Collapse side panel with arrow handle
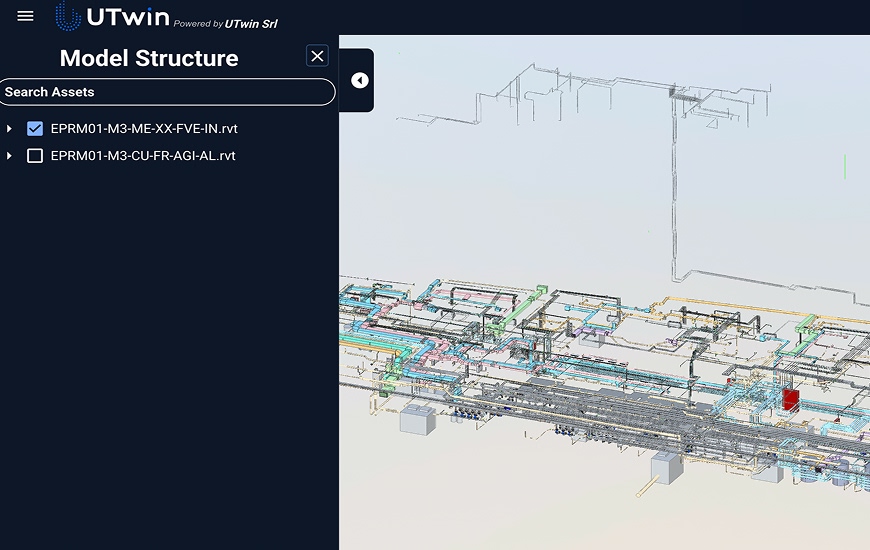The width and height of the screenshot is (870, 550). tap(360, 81)
